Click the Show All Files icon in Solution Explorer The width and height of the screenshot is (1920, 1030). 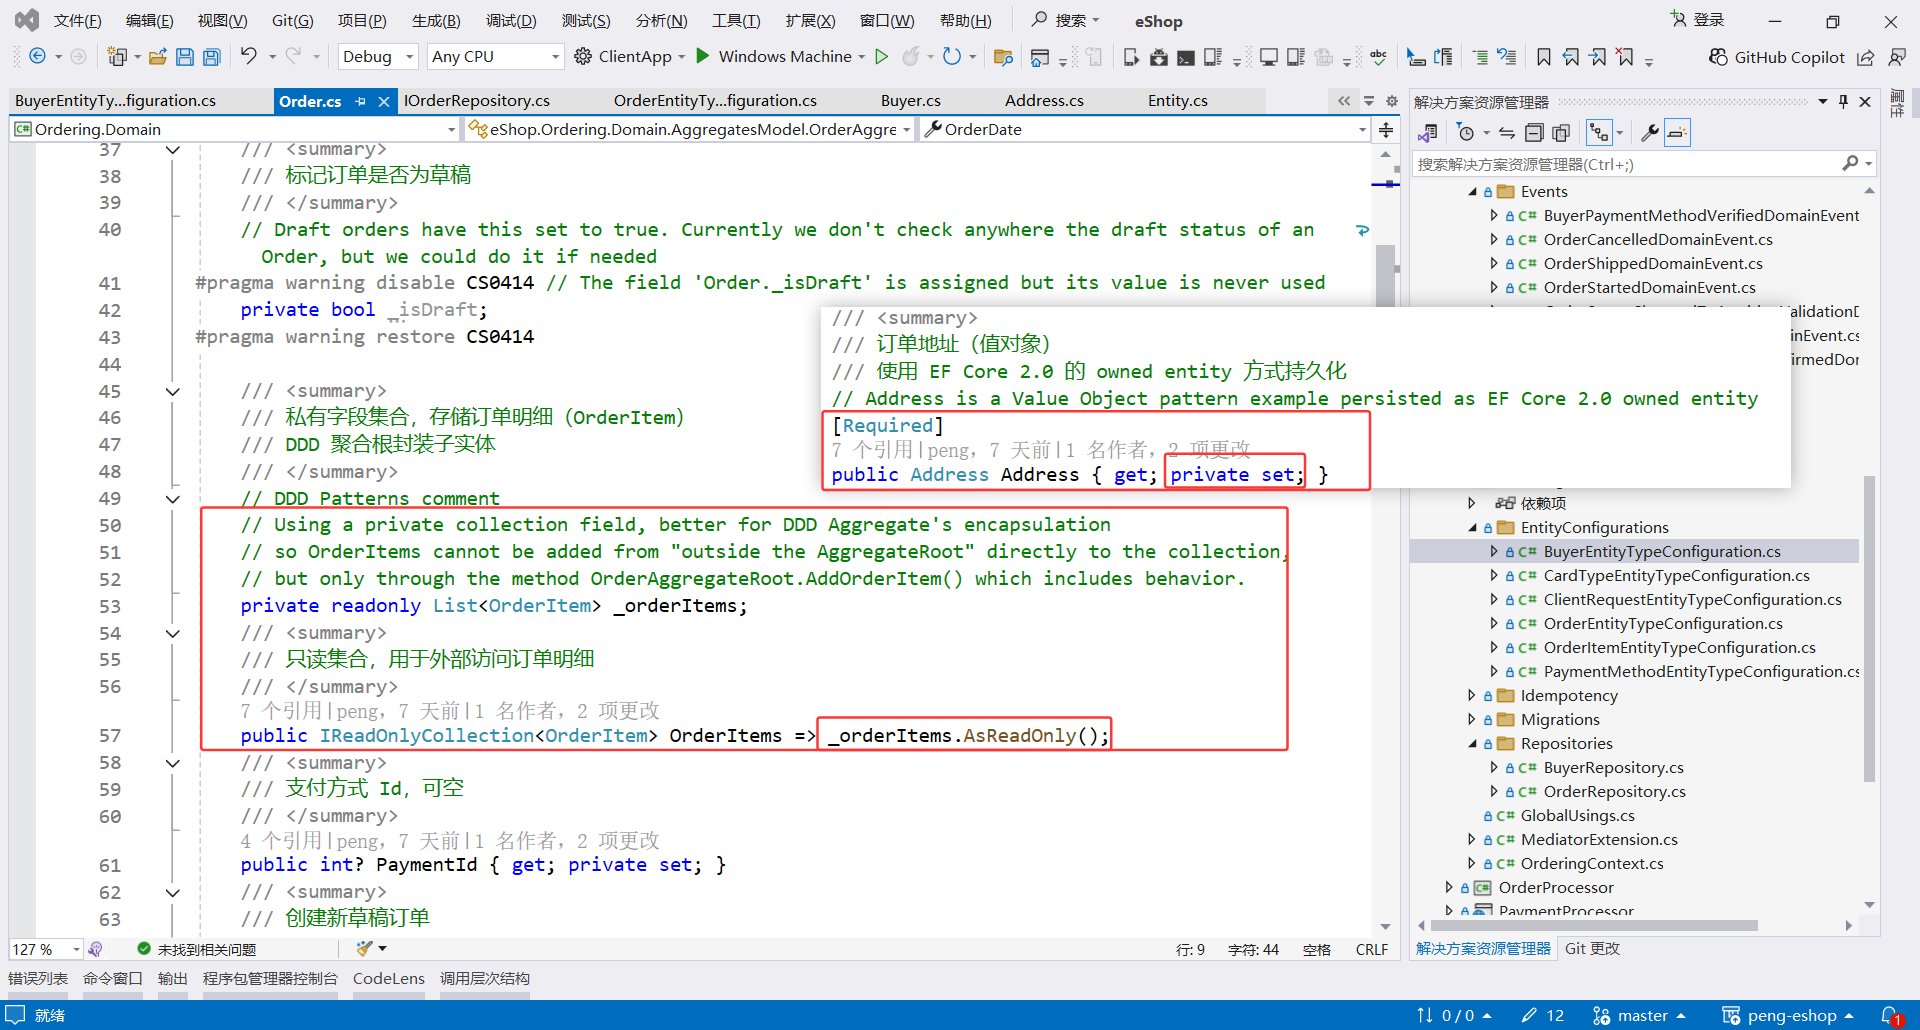pyautogui.click(x=1561, y=132)
